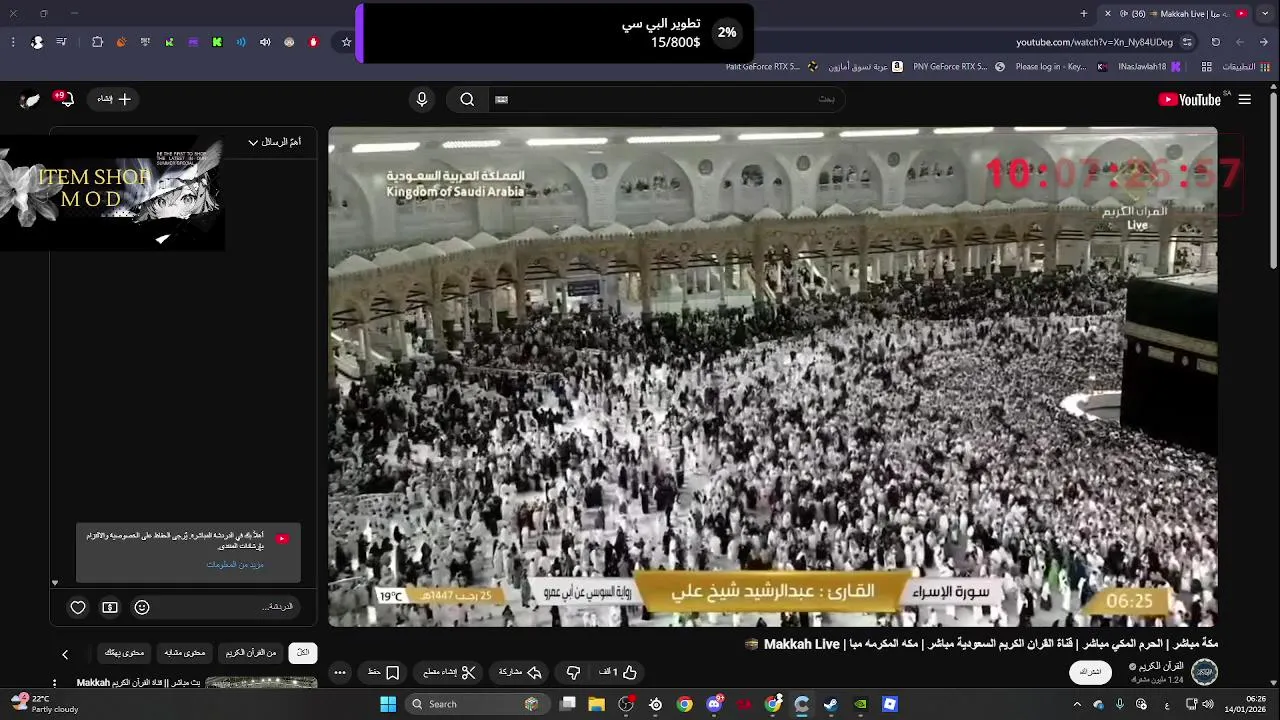Go to the YouTube home logo
Screen dimensions: 1280x720
click(x=1189, y=99)
